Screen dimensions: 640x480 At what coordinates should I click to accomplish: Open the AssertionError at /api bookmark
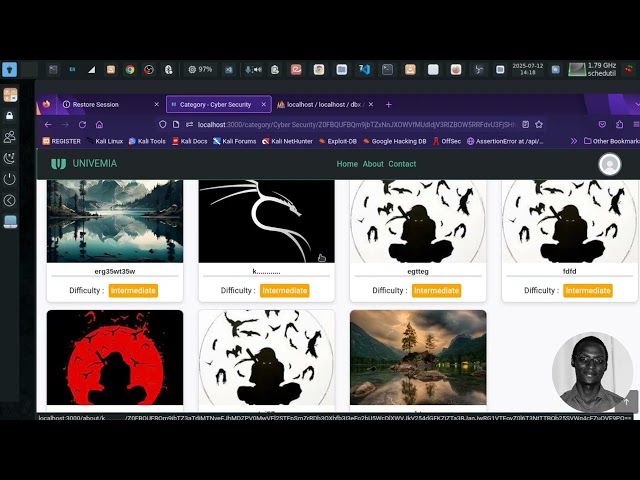[505, 141]
